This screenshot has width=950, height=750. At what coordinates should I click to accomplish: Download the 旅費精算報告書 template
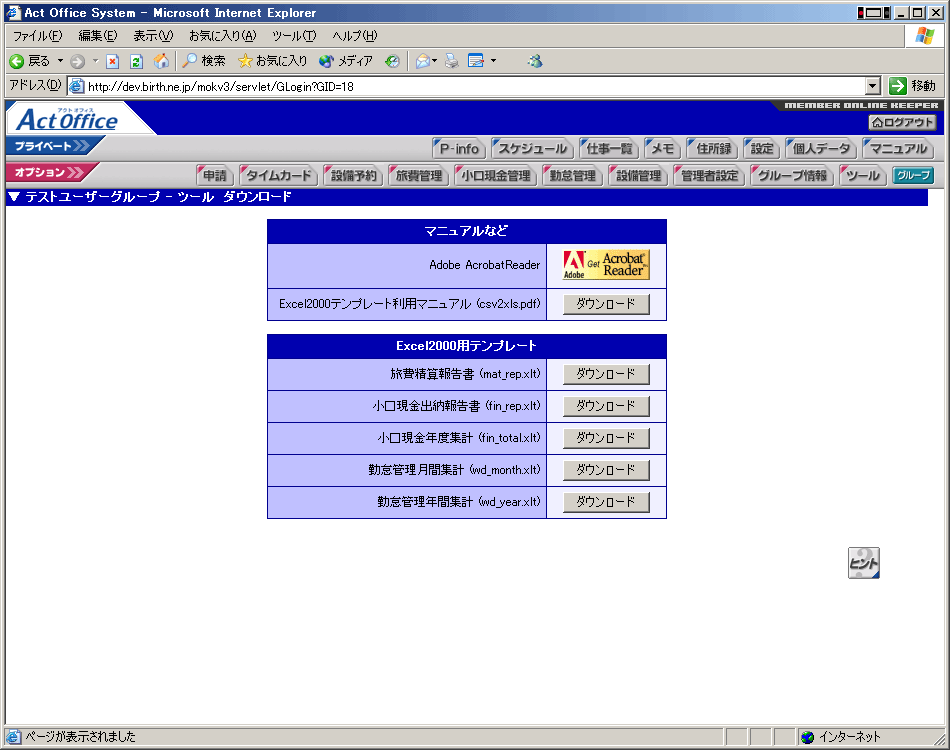pos(606,375)
